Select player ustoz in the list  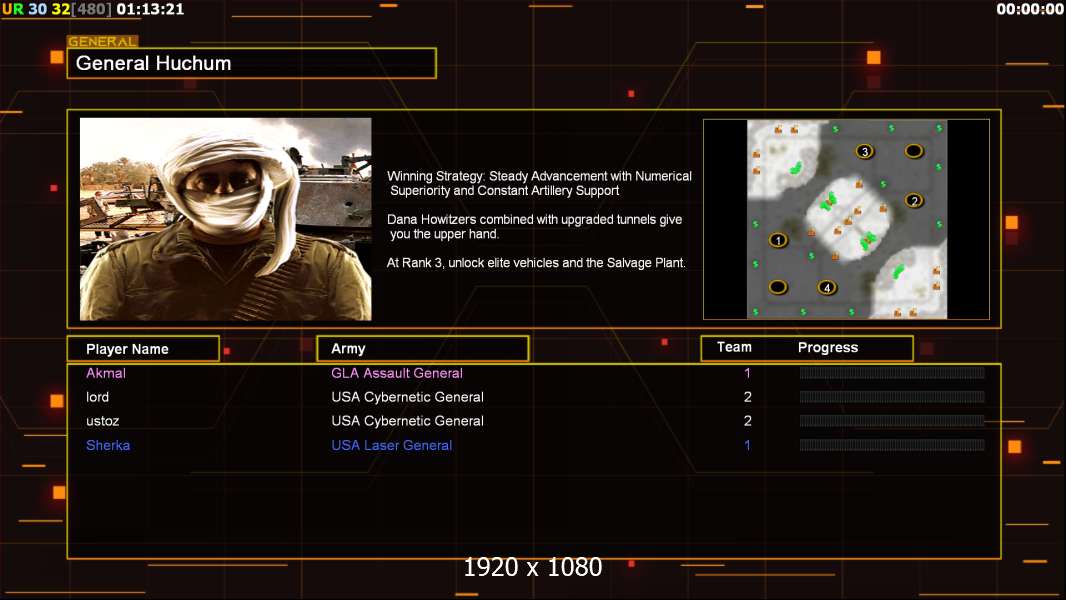tap(103, 421)
